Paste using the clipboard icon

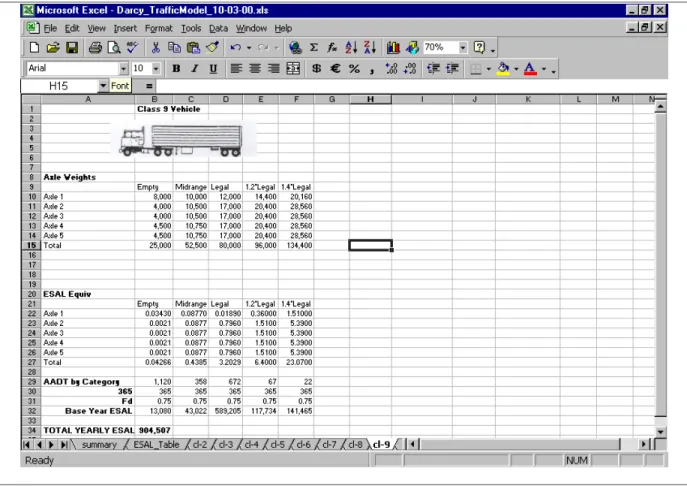click(193, 47)
